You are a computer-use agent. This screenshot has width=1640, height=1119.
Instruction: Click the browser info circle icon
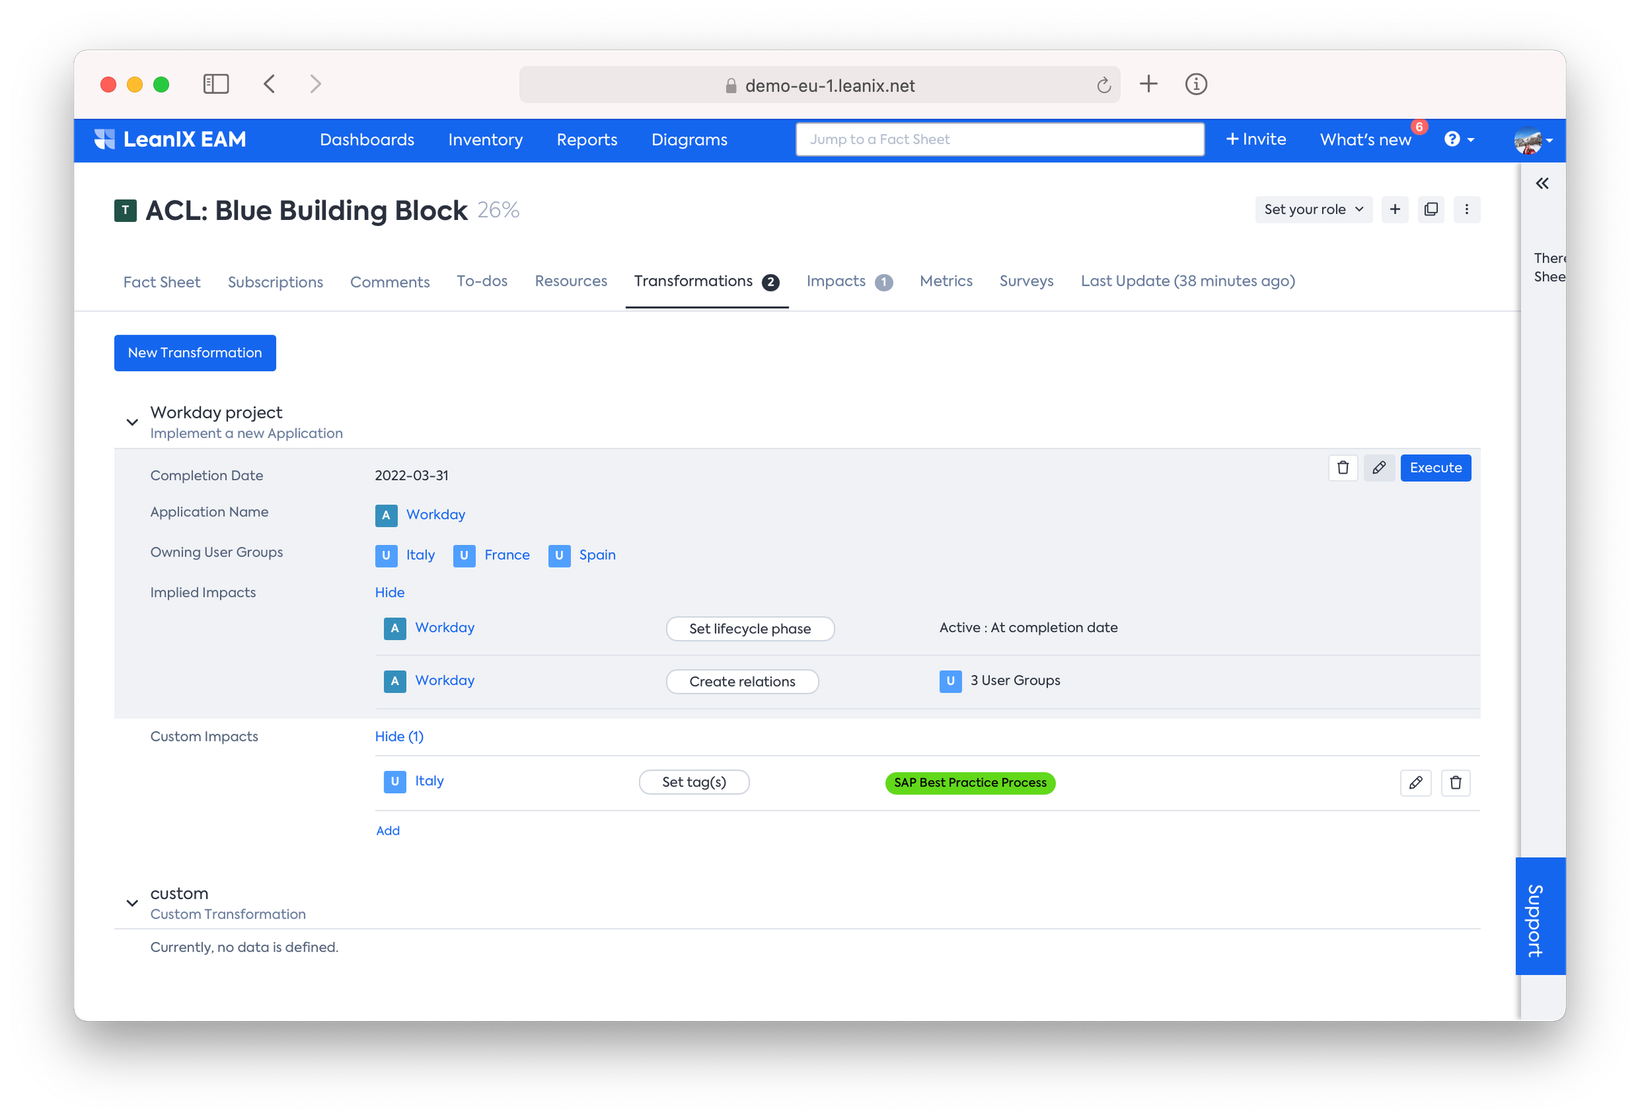click(x=1196, y=84)
